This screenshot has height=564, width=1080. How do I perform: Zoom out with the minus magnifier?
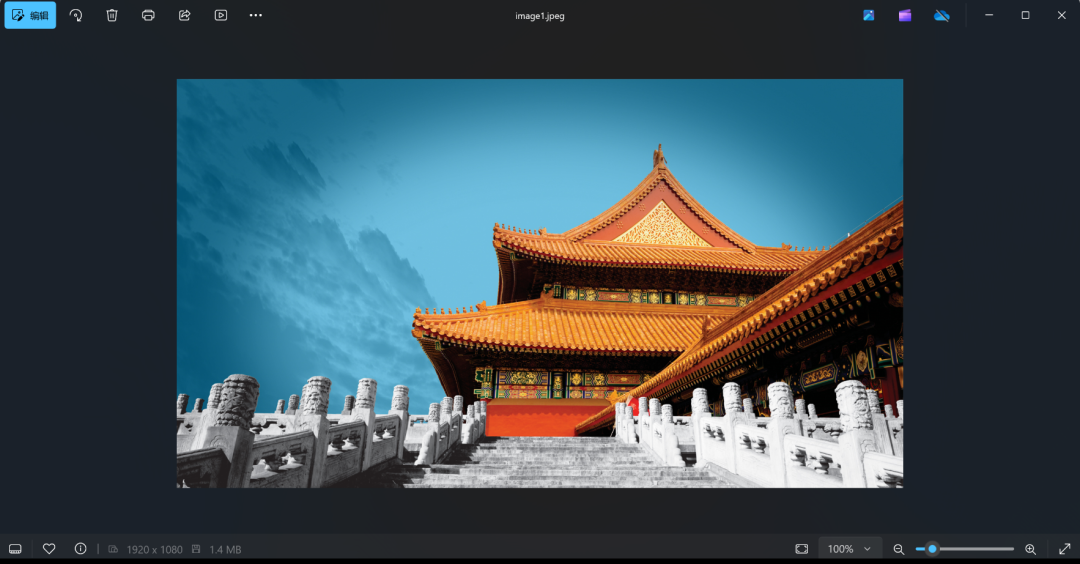click(x=899, y=549)
